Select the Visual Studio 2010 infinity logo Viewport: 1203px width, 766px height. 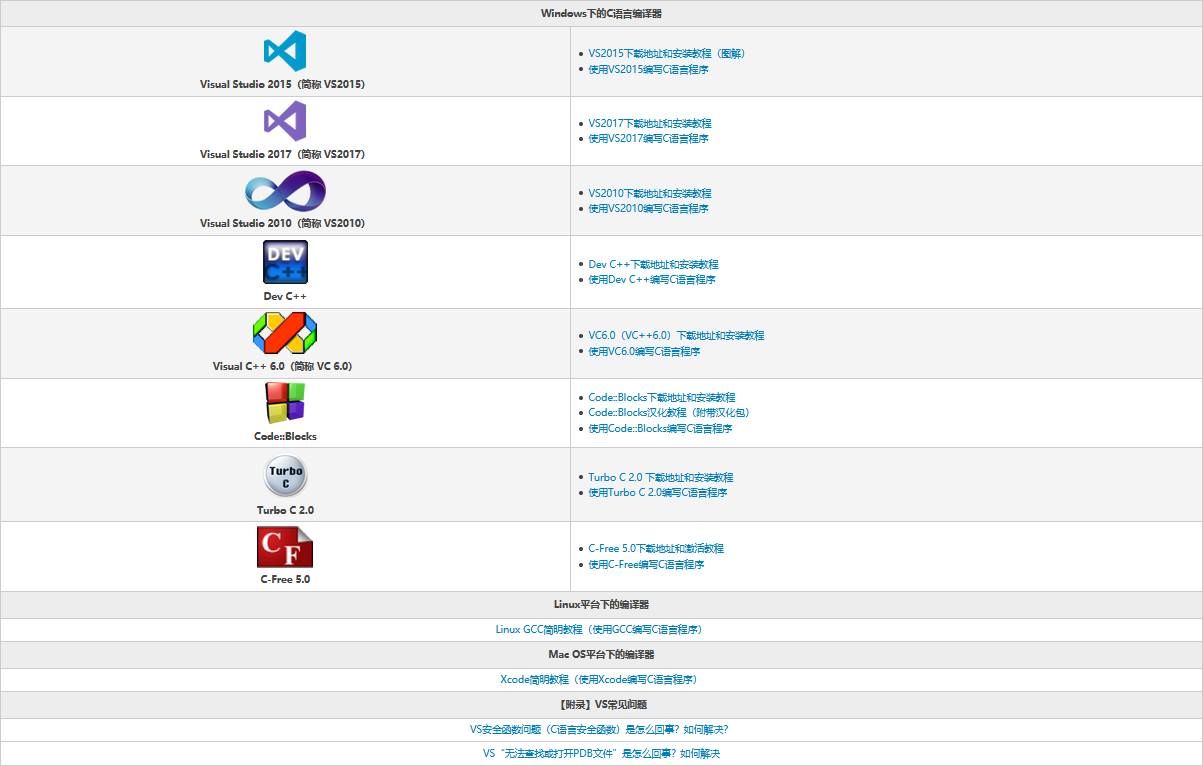285,192
